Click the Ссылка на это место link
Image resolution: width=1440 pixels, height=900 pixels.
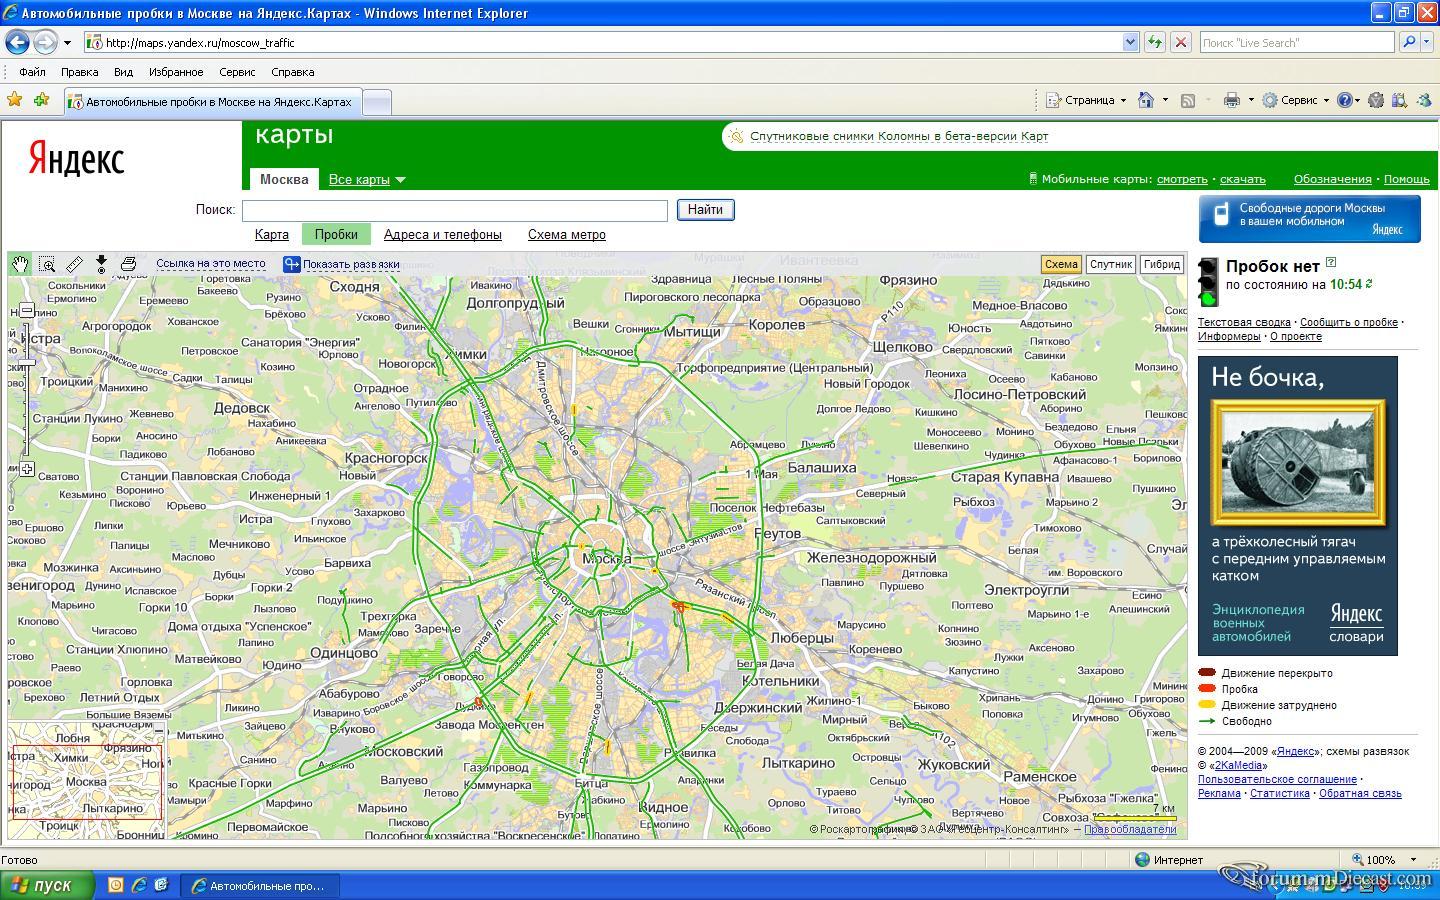tap(211, 264)
